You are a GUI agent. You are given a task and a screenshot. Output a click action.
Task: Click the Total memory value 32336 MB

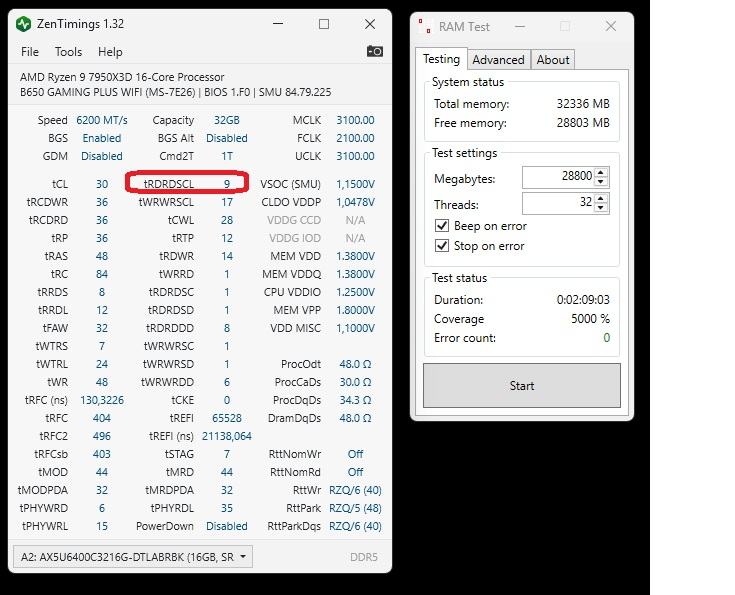pos(583,104)
